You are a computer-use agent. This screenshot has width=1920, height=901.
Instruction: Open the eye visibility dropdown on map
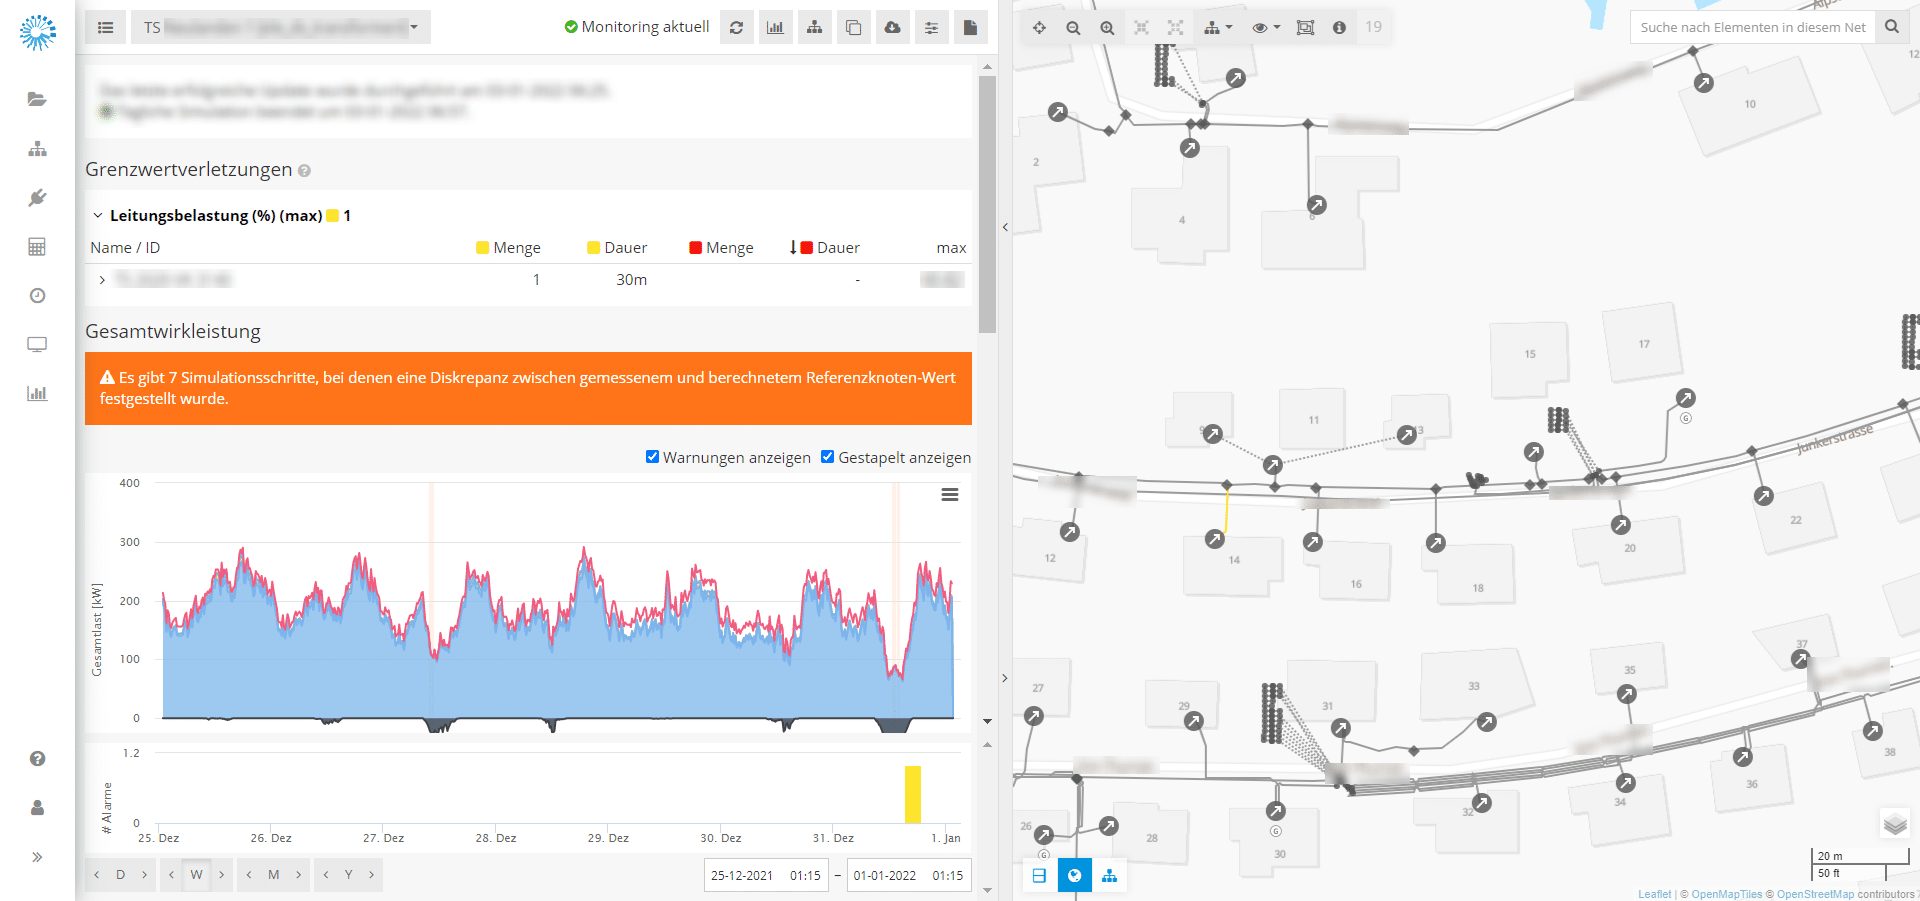point(1265,28)
